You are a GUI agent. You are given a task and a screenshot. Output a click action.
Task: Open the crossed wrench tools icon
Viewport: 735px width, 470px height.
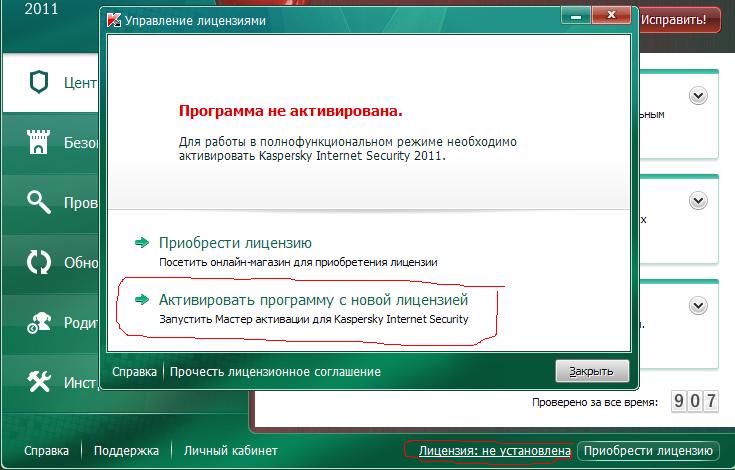point(38,382)
